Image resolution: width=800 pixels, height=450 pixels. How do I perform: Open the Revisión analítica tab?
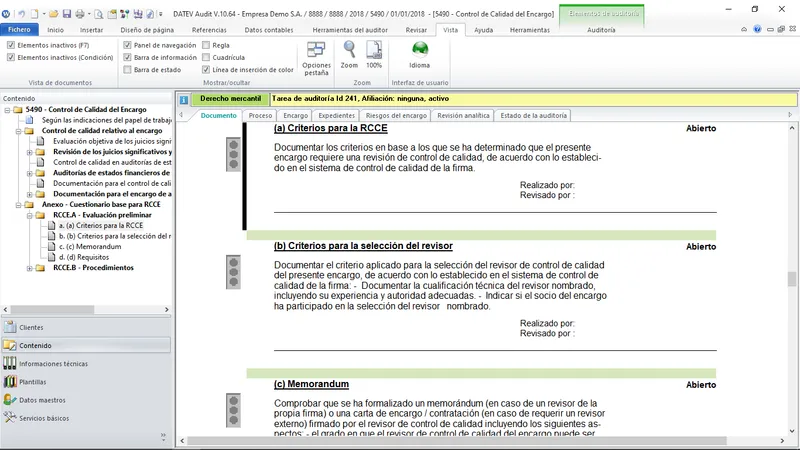coord(463,116)
